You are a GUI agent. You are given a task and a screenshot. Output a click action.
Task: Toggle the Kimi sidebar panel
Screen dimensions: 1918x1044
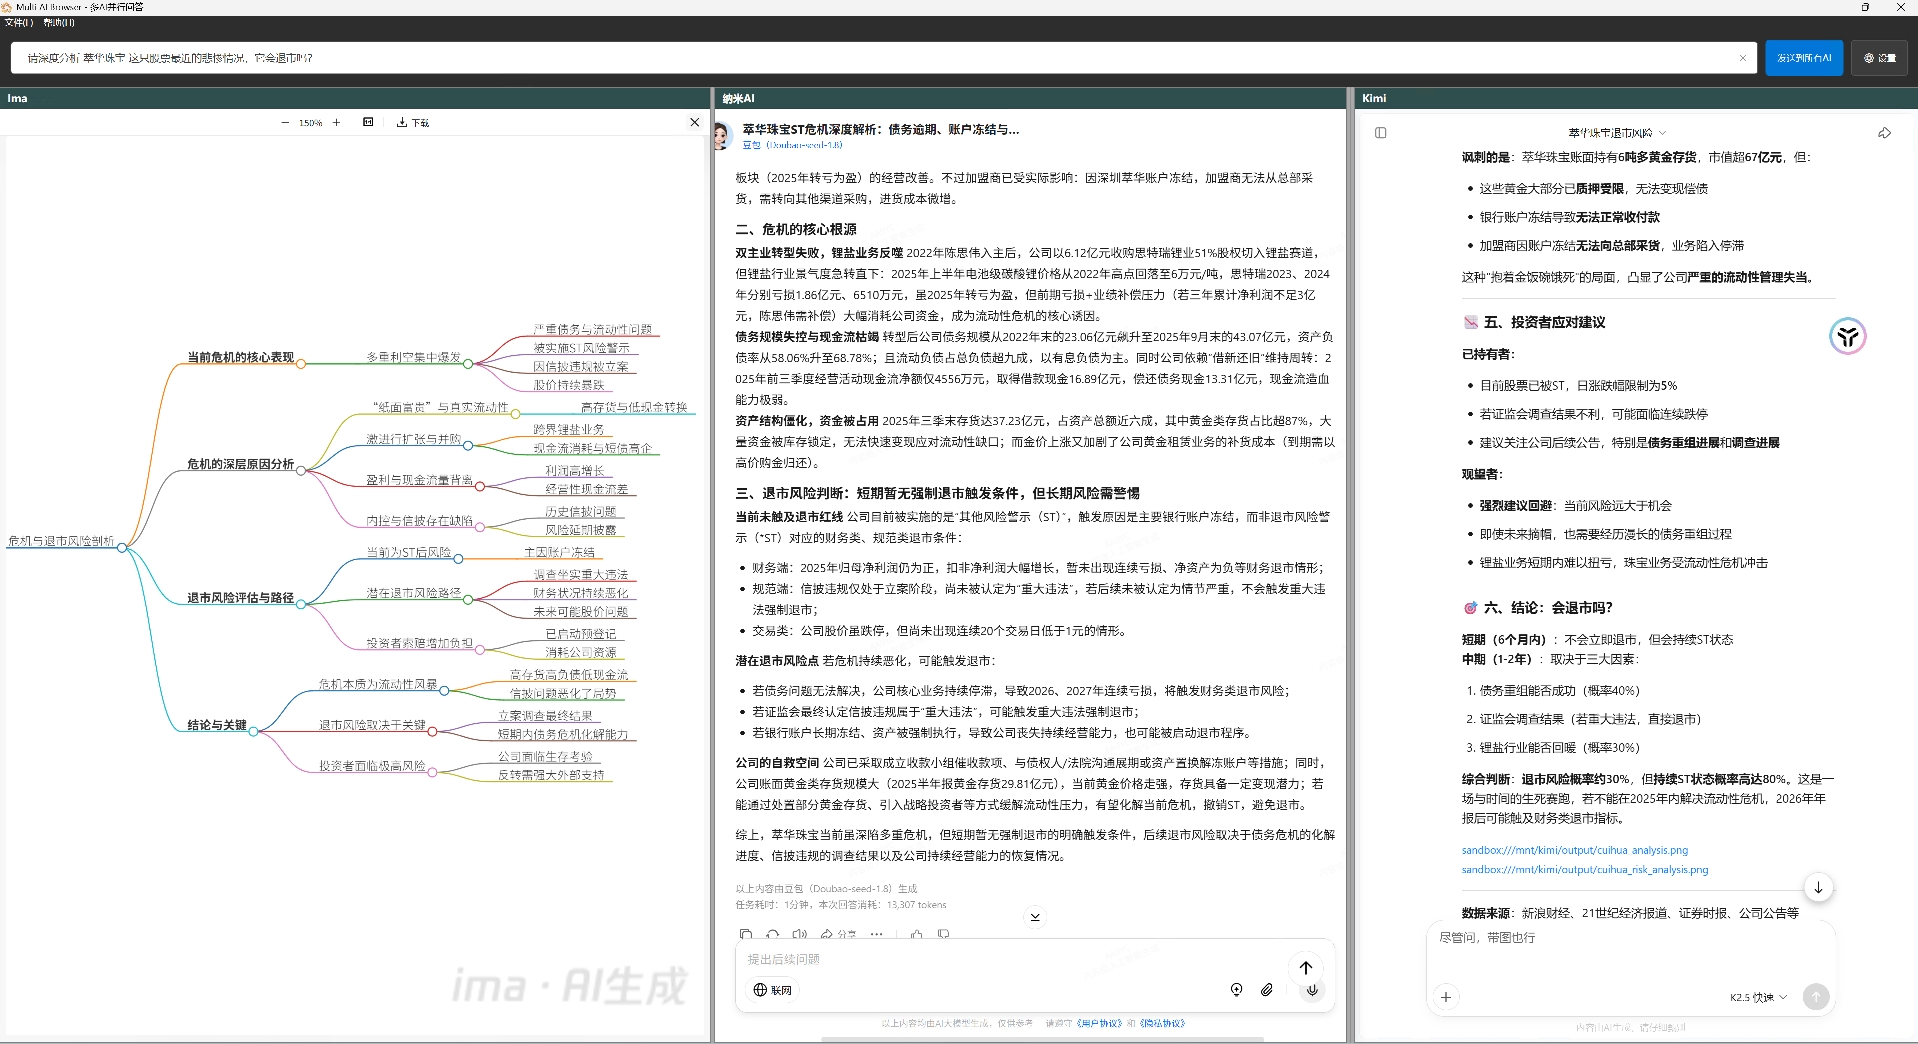(1381, 133)
